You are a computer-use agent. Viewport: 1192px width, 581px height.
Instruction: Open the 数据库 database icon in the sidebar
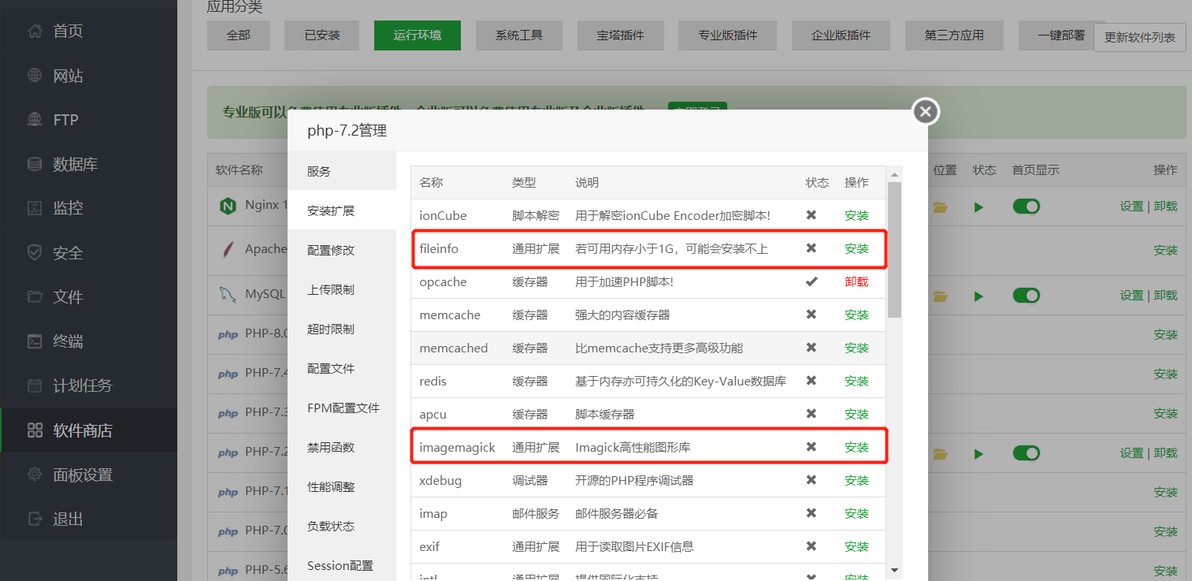point(34,164)
